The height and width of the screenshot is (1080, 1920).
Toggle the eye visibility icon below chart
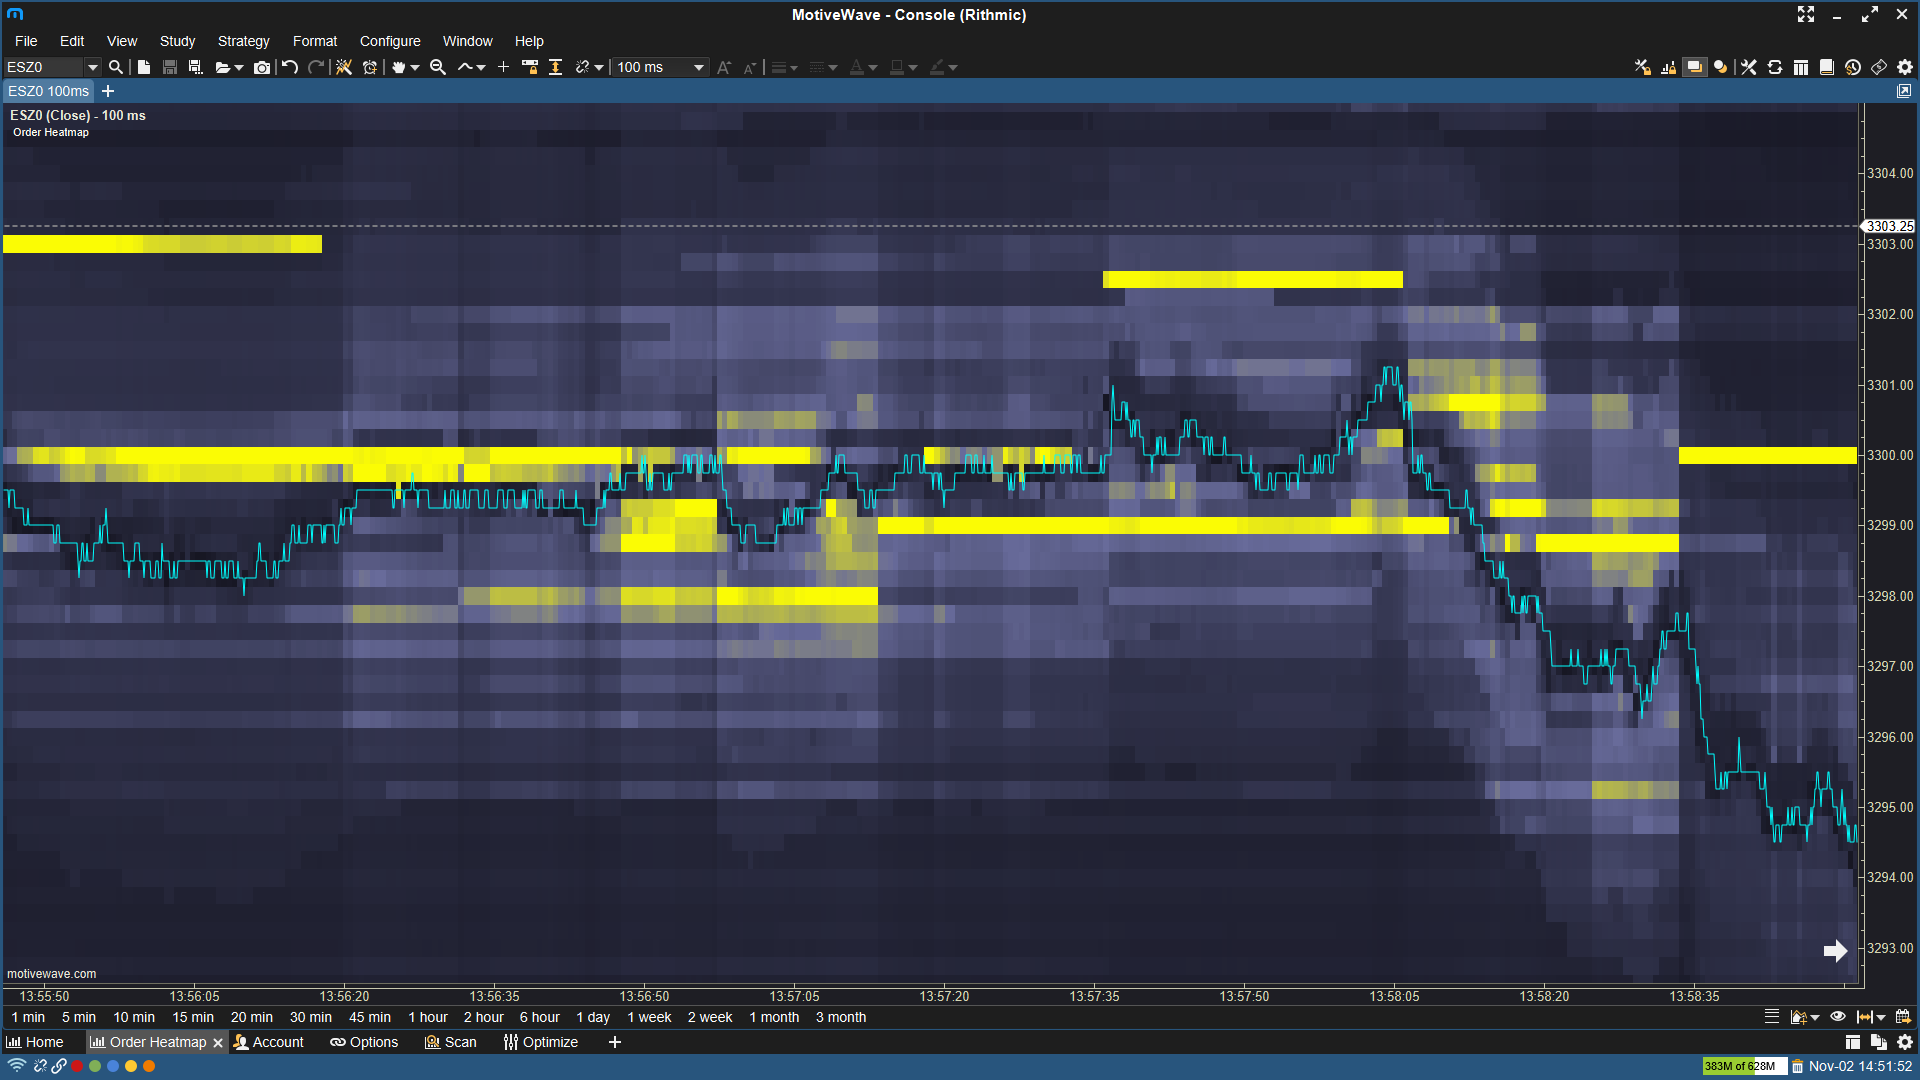(x=1838, y=1017)
